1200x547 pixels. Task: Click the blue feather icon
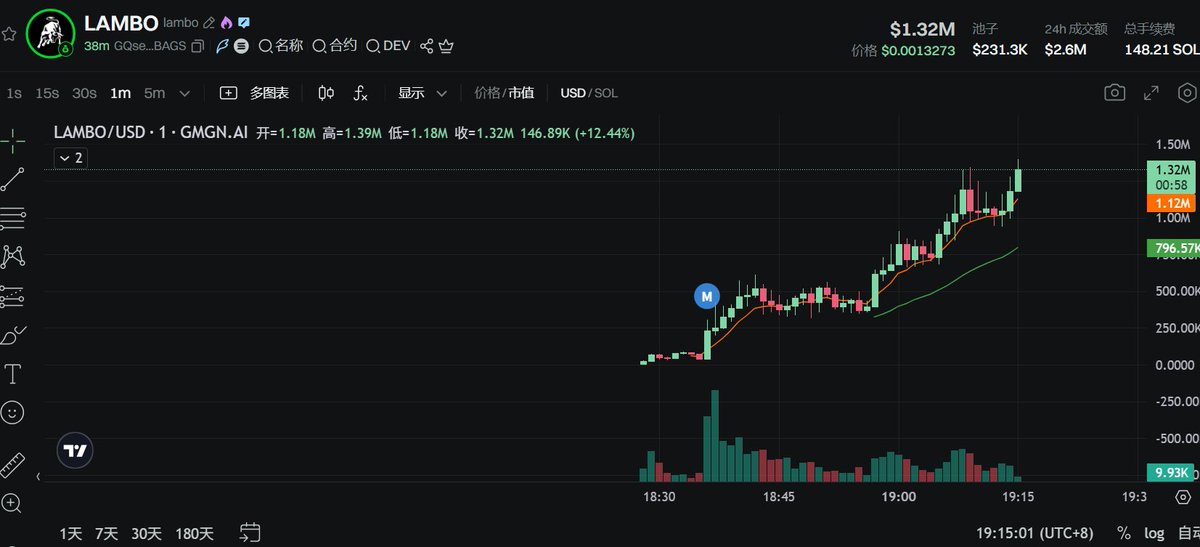tap(222, 46)
